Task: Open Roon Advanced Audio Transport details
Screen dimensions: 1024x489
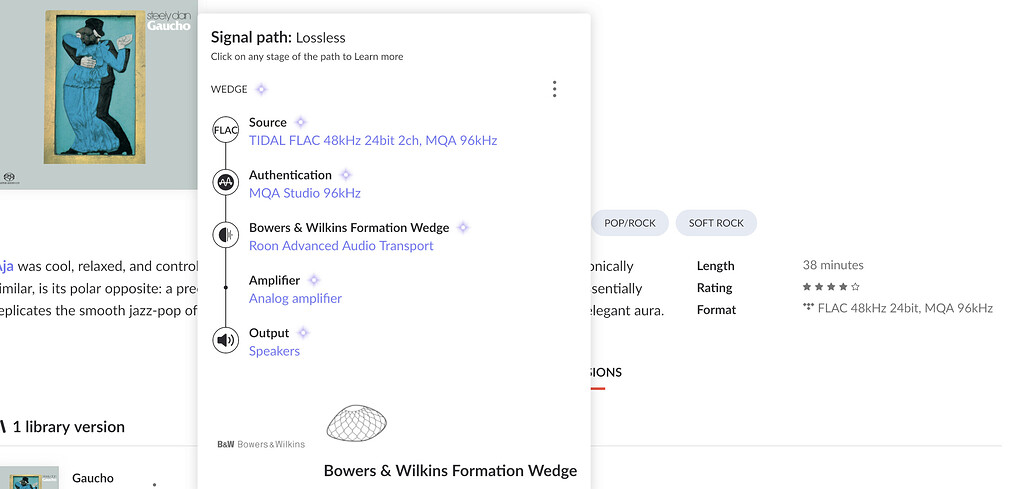Action: (x=341, y=246)
